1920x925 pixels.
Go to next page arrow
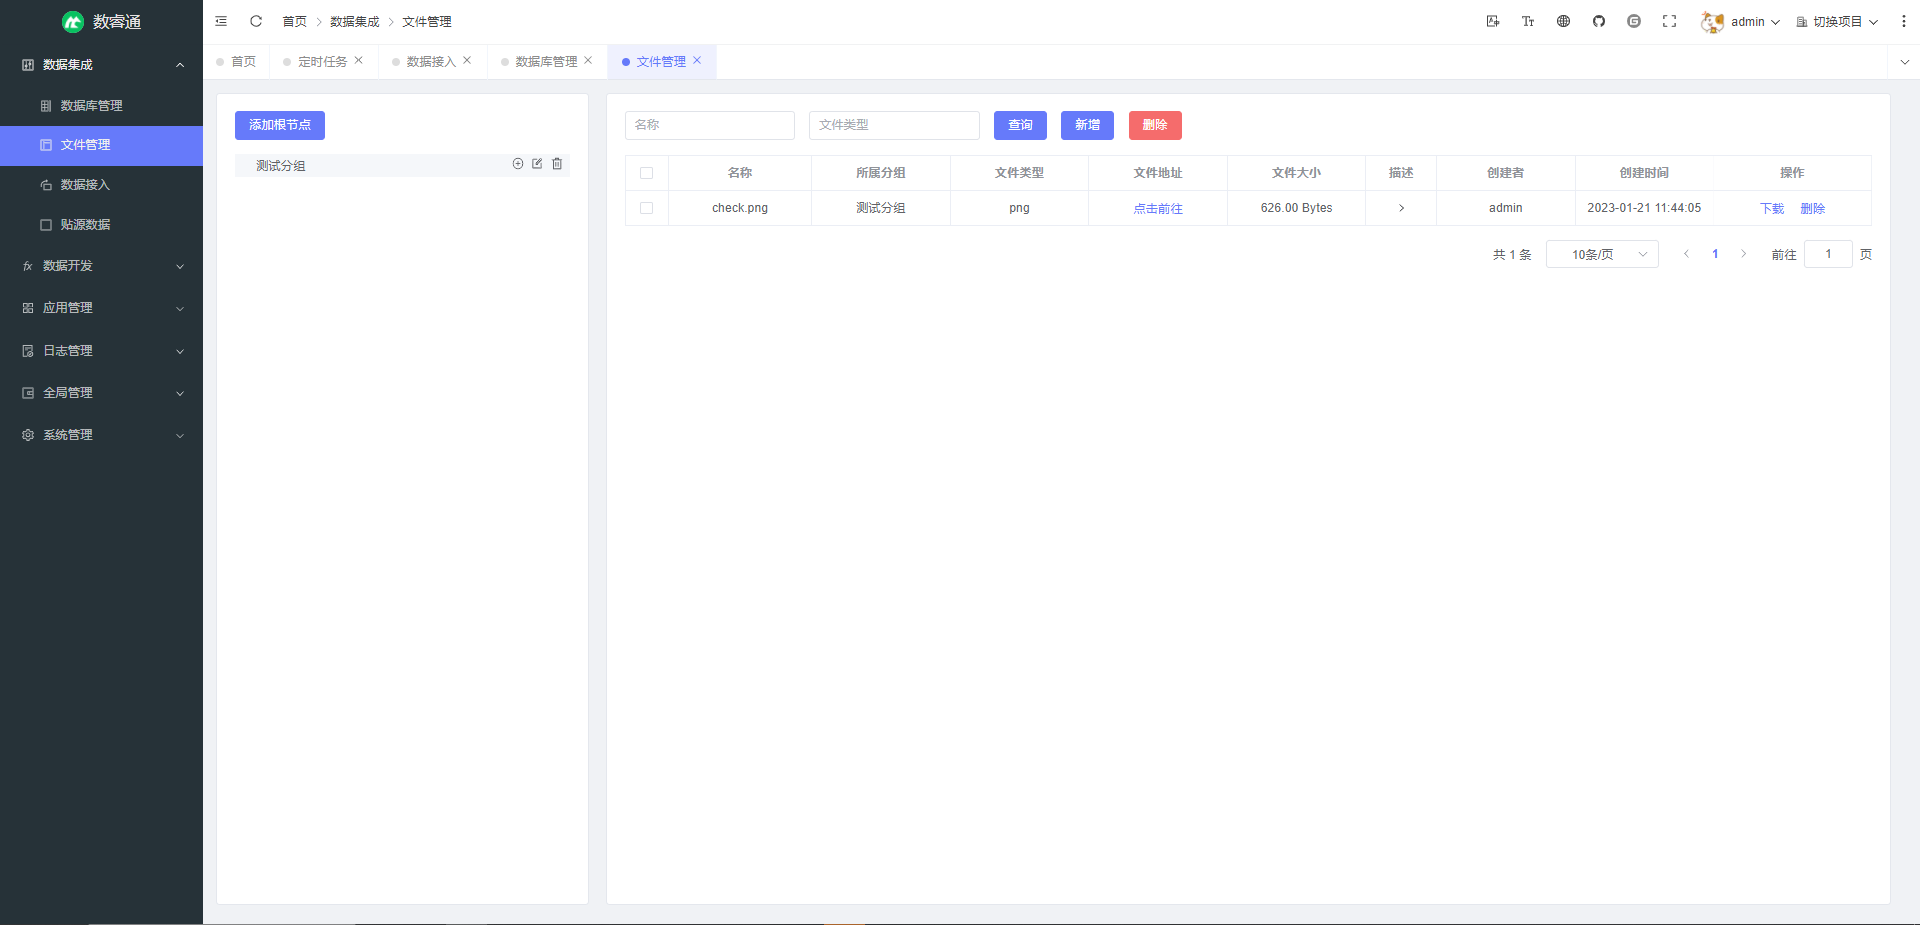tap(1743, 254)
